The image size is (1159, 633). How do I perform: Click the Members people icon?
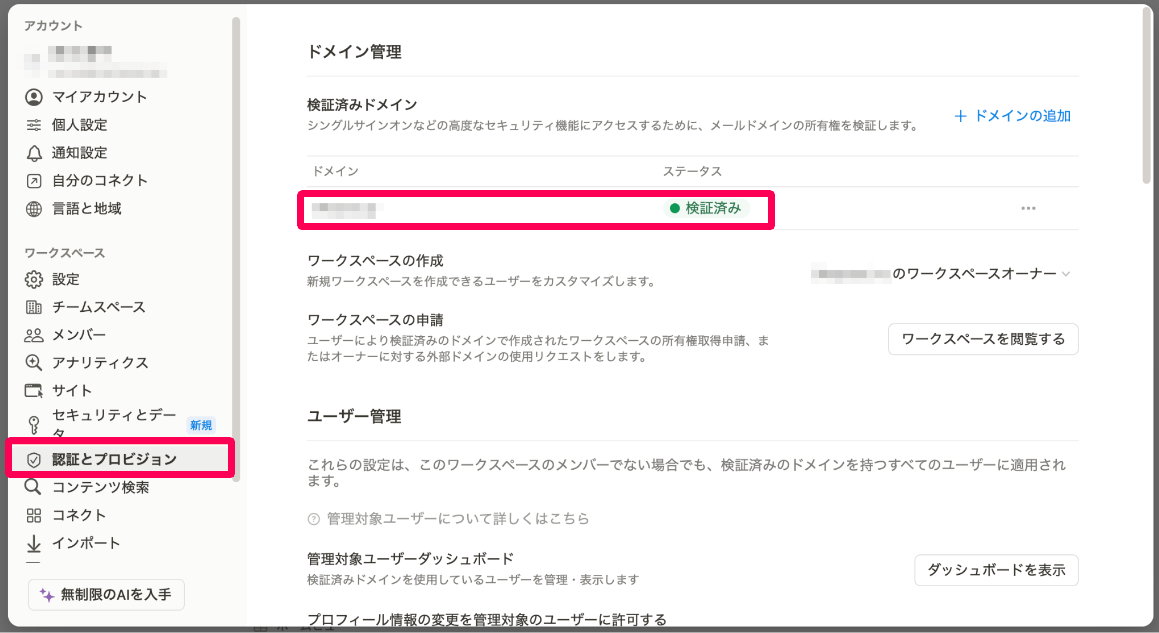pos(34,335)
